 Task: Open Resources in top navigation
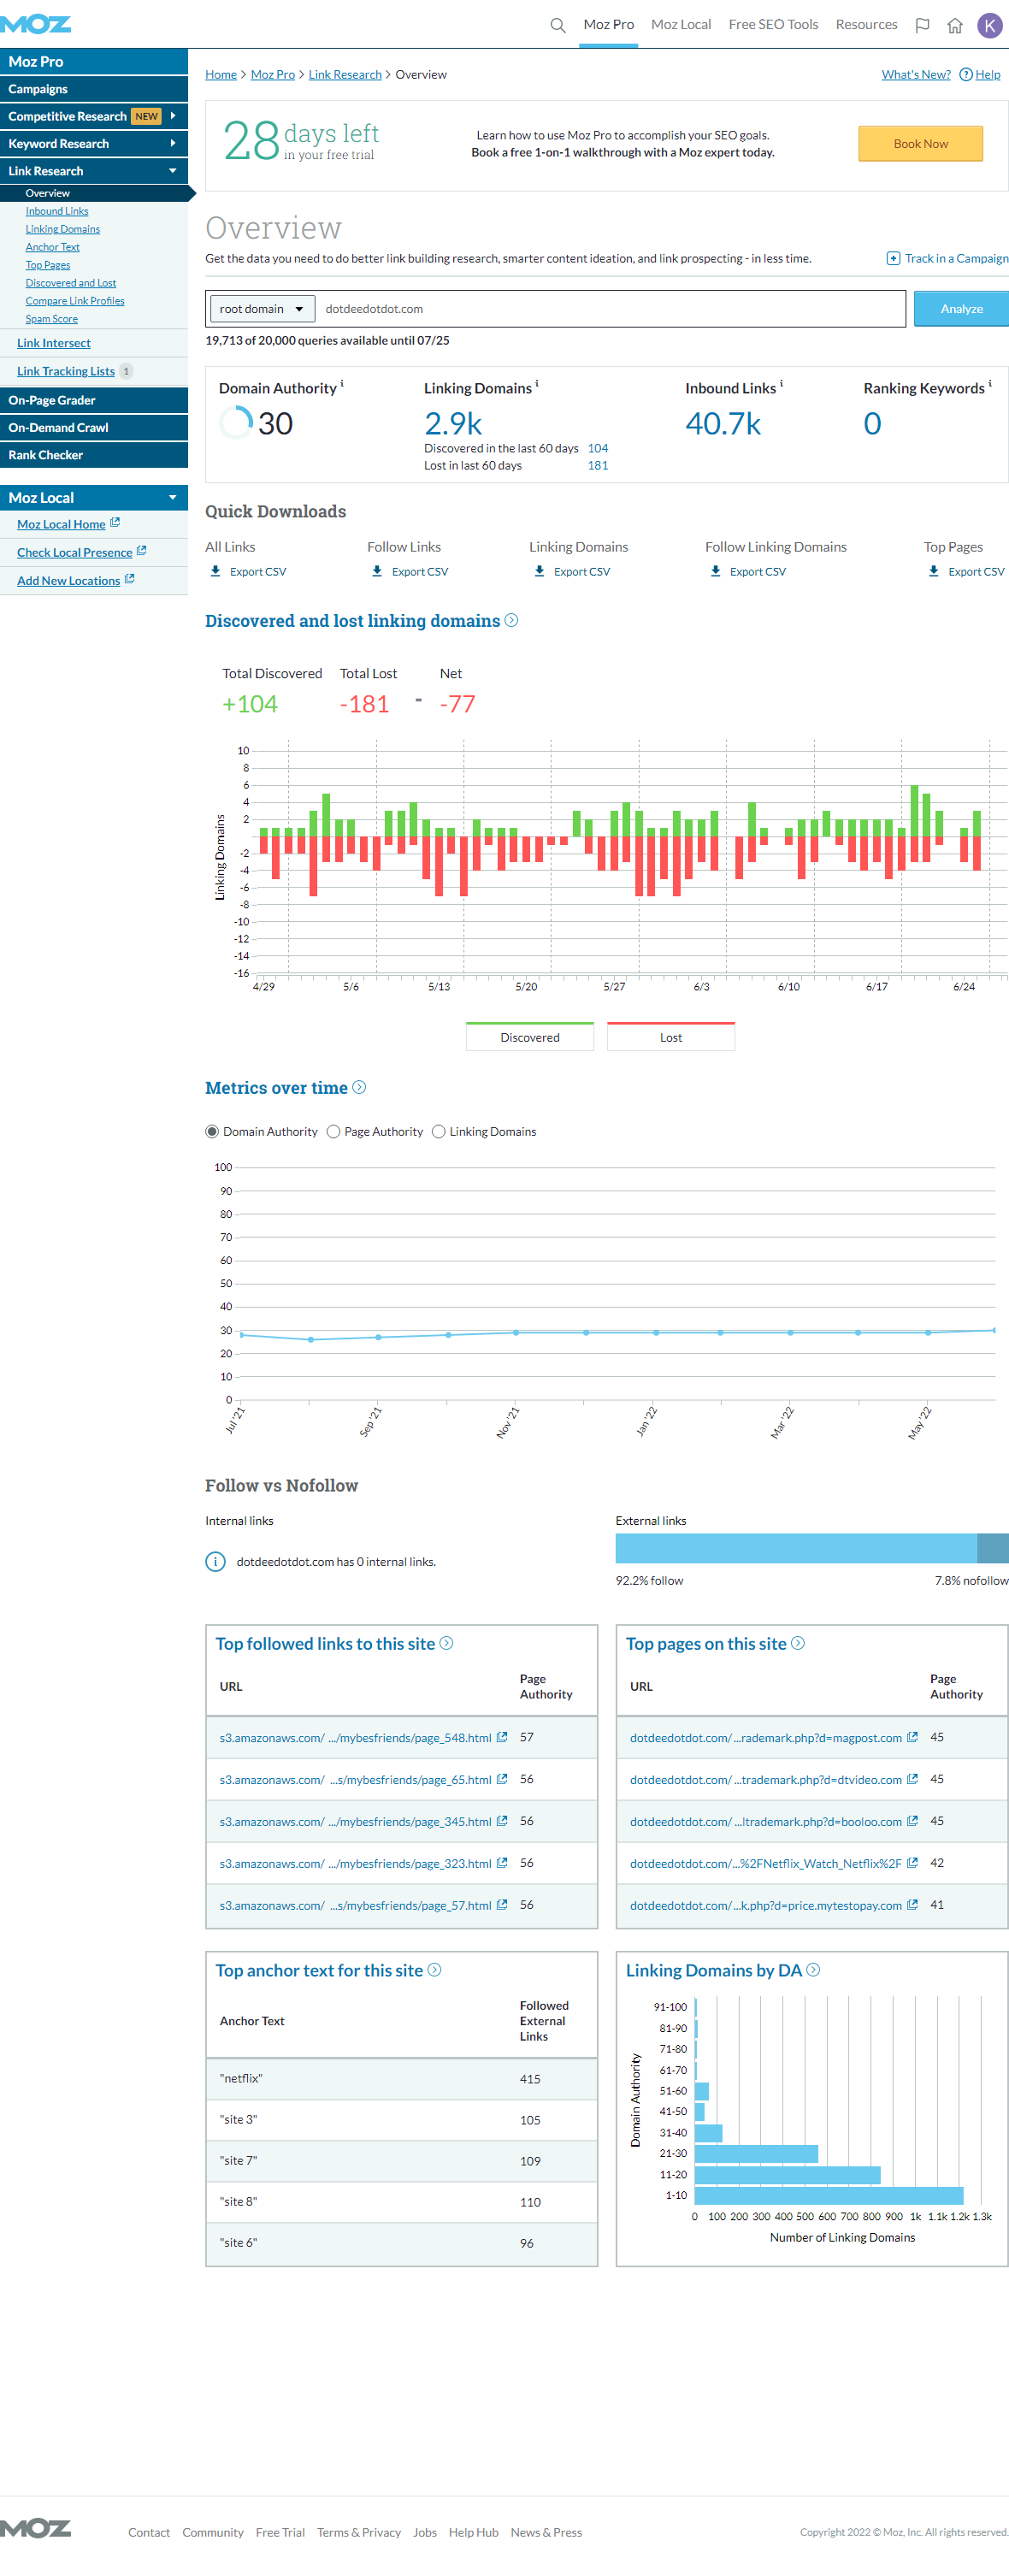click(x=866, y=25)
